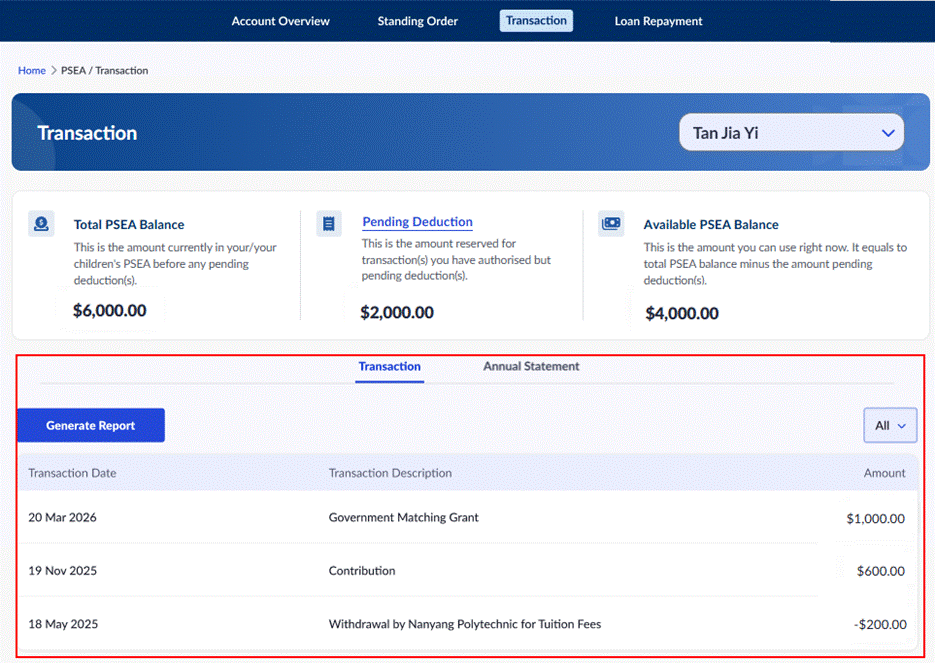Select the Nanyang Polytechnic withdrawal description

(x=465, y=624)
